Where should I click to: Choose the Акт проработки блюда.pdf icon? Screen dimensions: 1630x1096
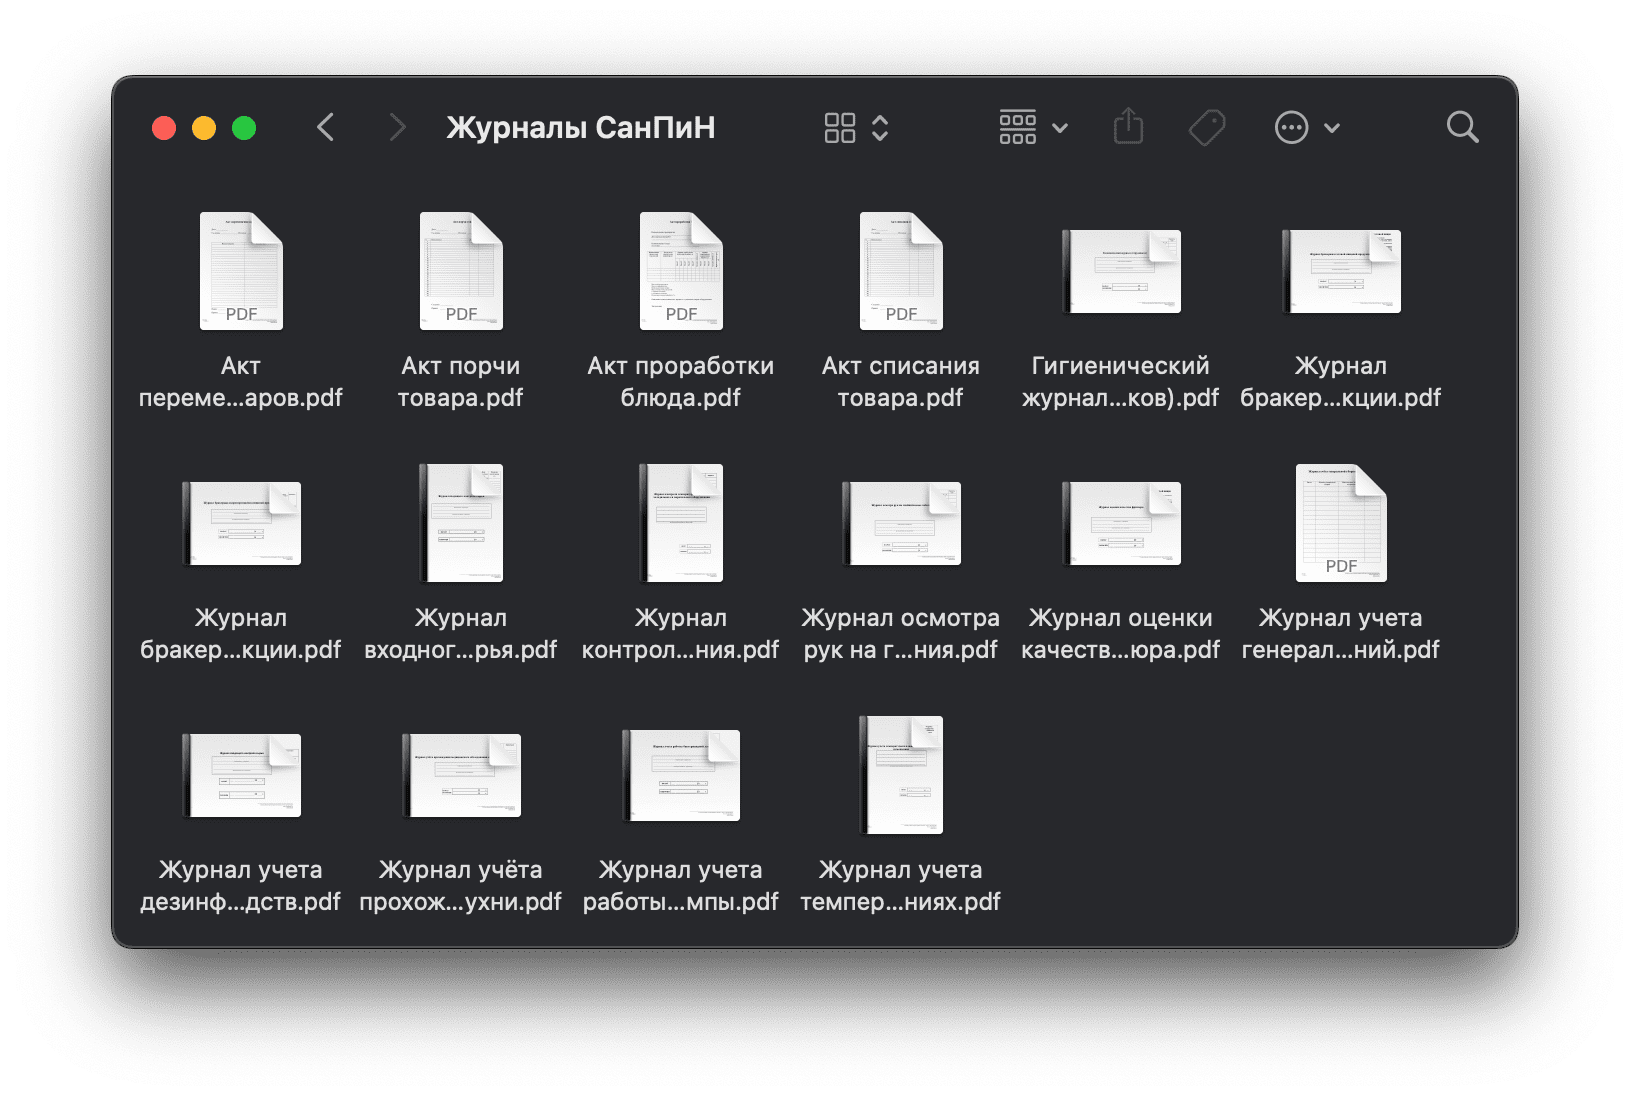click(681, 271)
